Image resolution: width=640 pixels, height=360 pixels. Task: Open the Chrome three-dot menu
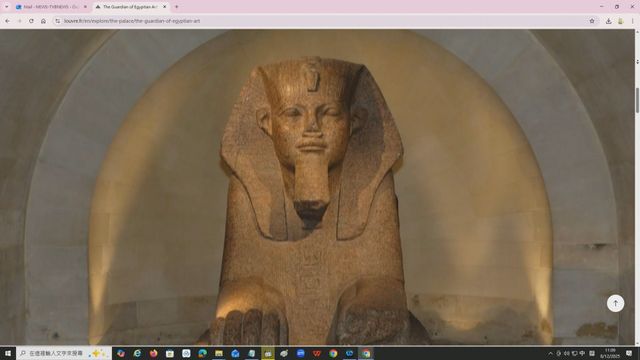pos(633,21)
